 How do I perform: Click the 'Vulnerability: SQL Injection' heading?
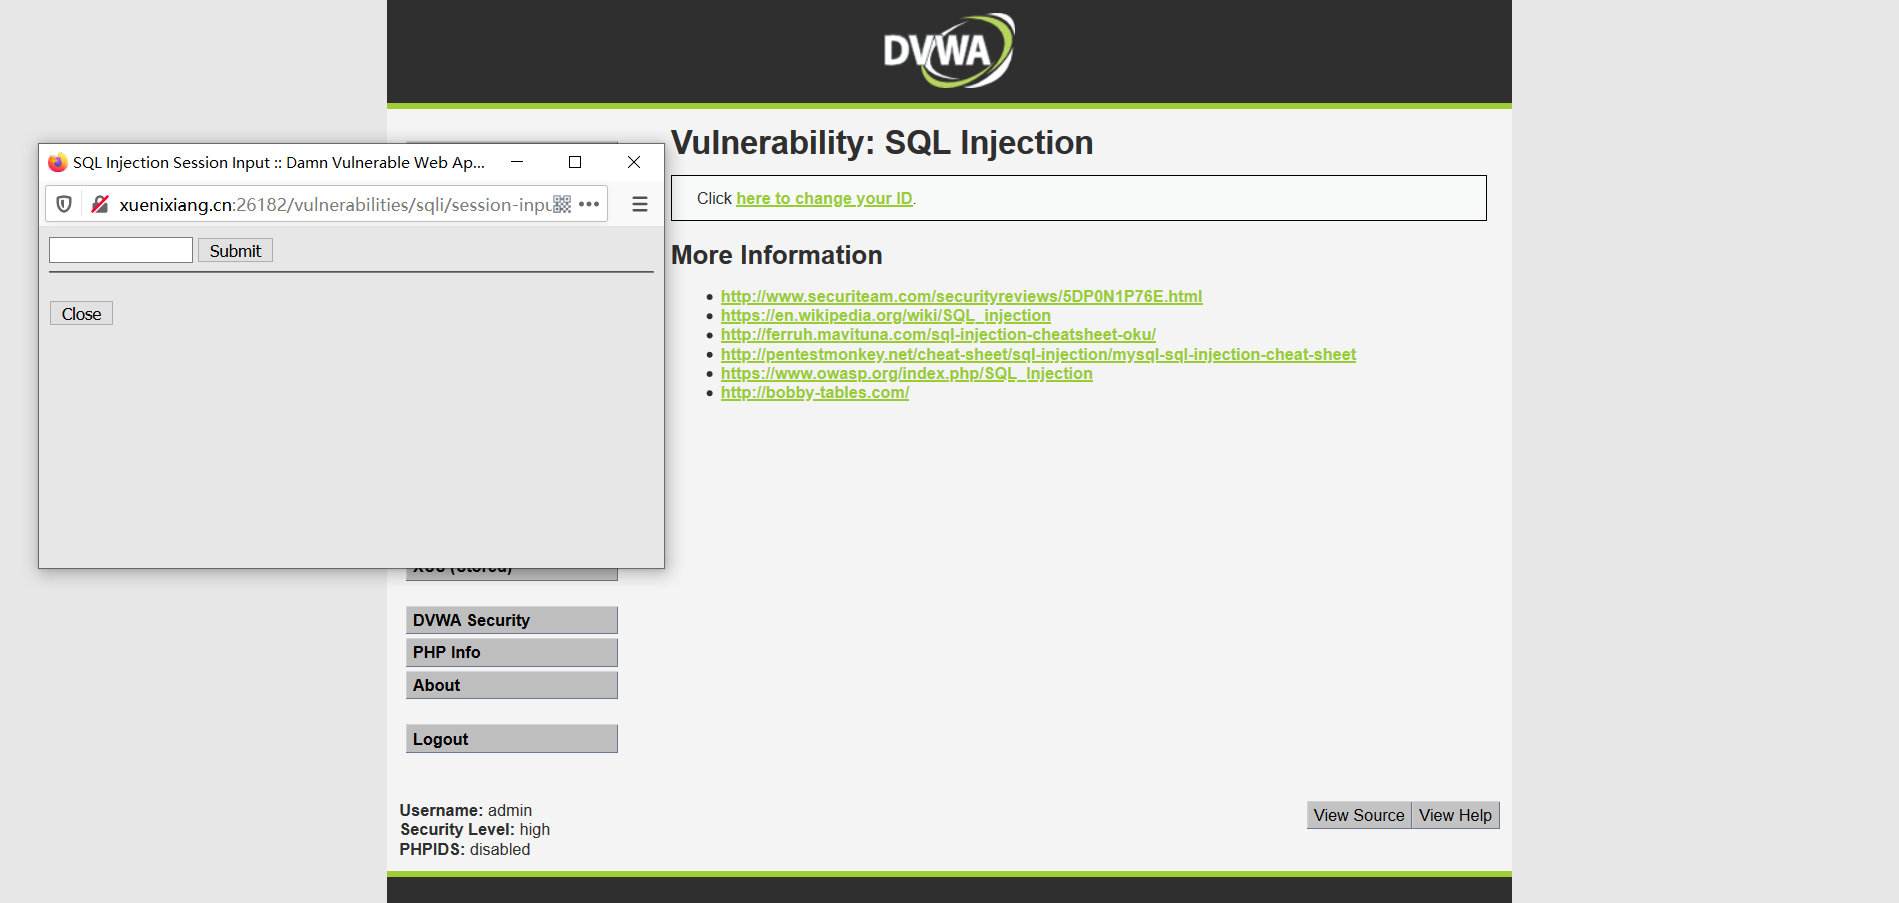click(882, 143)
